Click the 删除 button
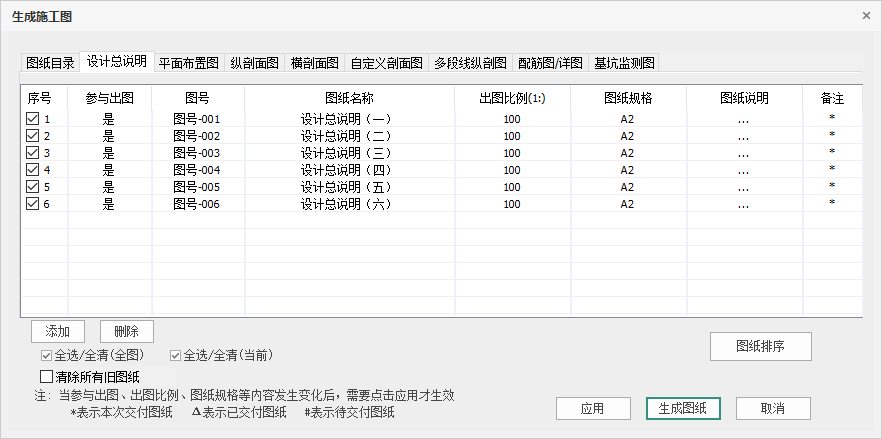882x439 pixels. point(127,332)
